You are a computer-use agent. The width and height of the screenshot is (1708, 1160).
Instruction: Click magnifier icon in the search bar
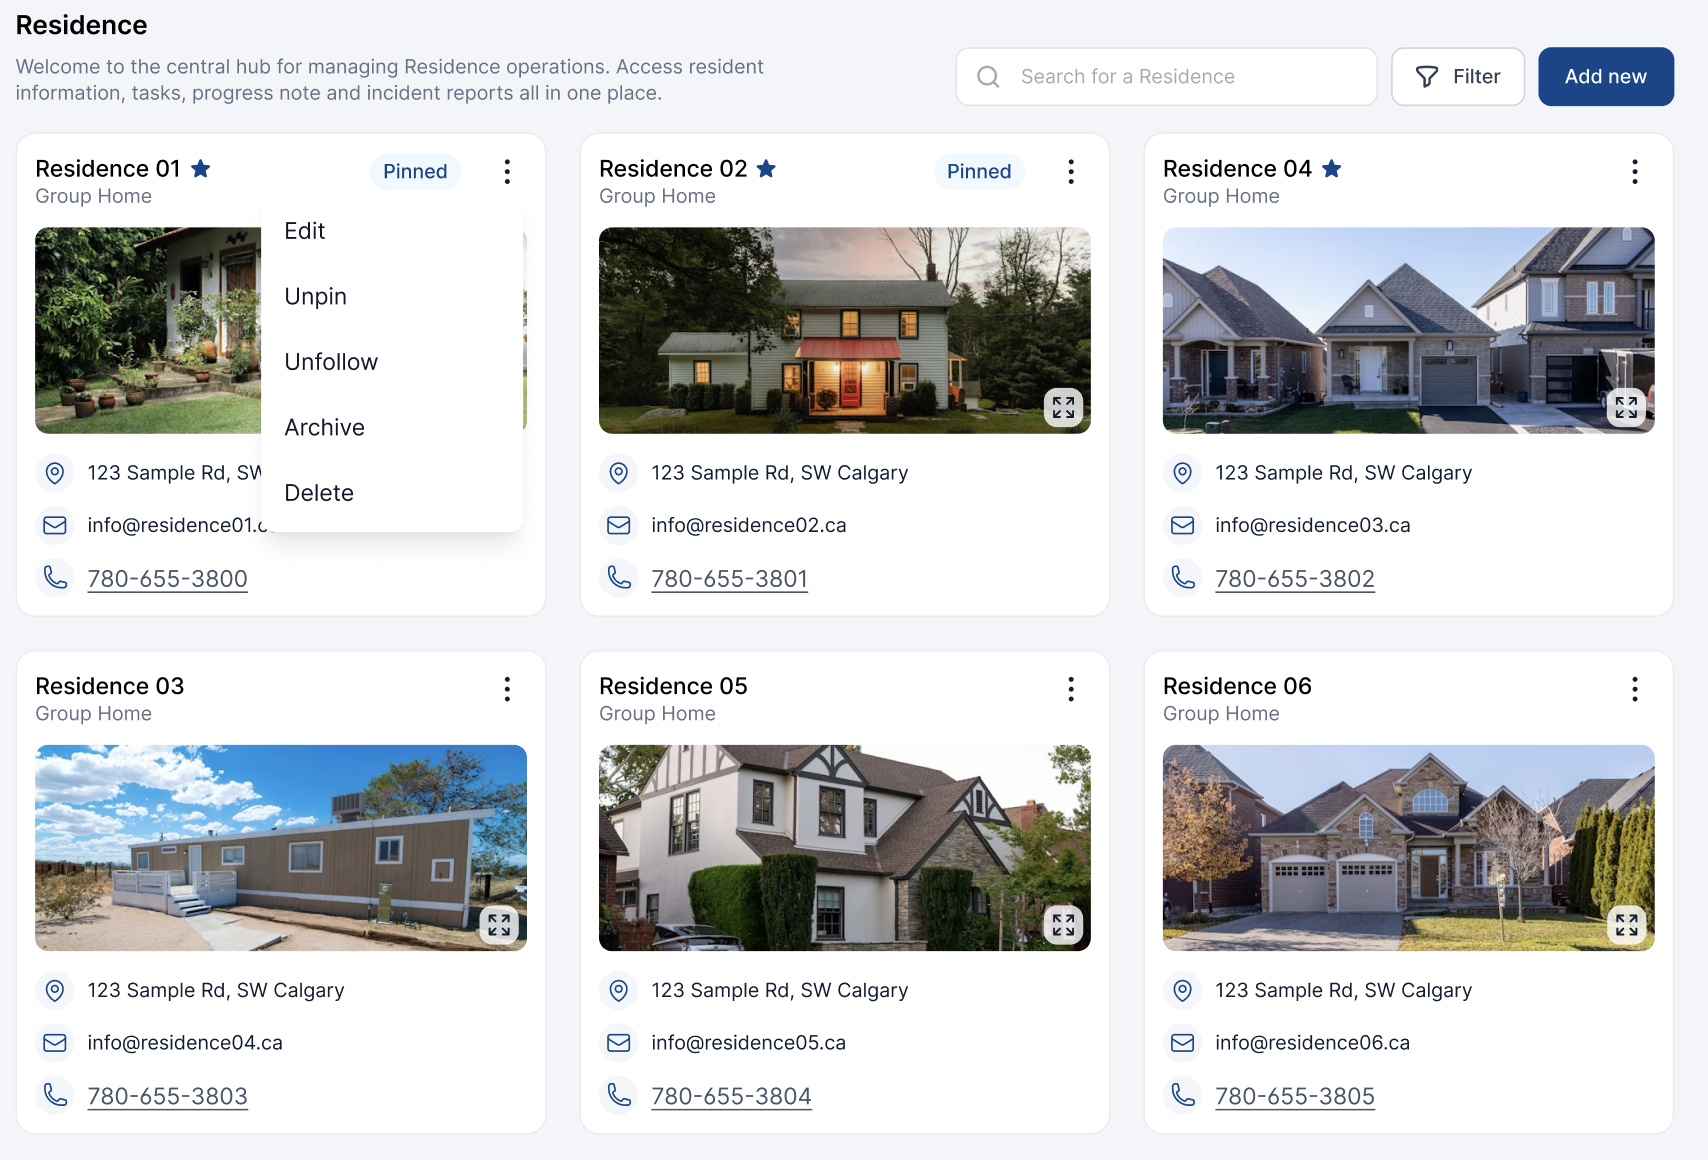(988, 77)
